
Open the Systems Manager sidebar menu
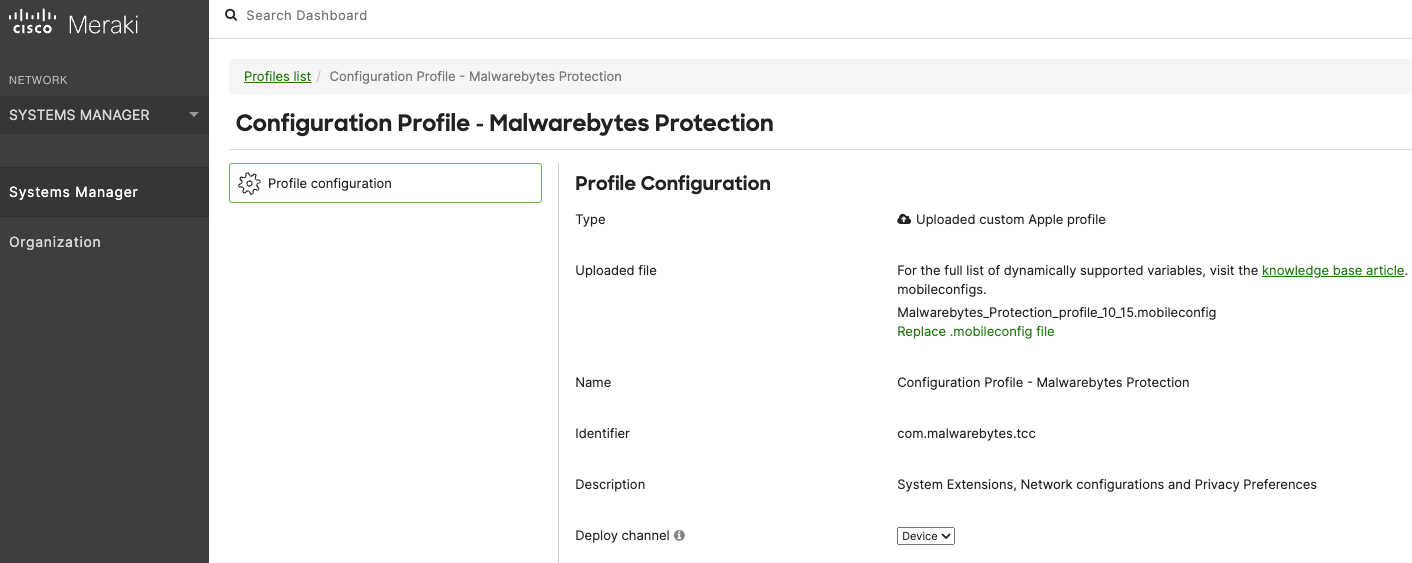[x=74, y=192]
